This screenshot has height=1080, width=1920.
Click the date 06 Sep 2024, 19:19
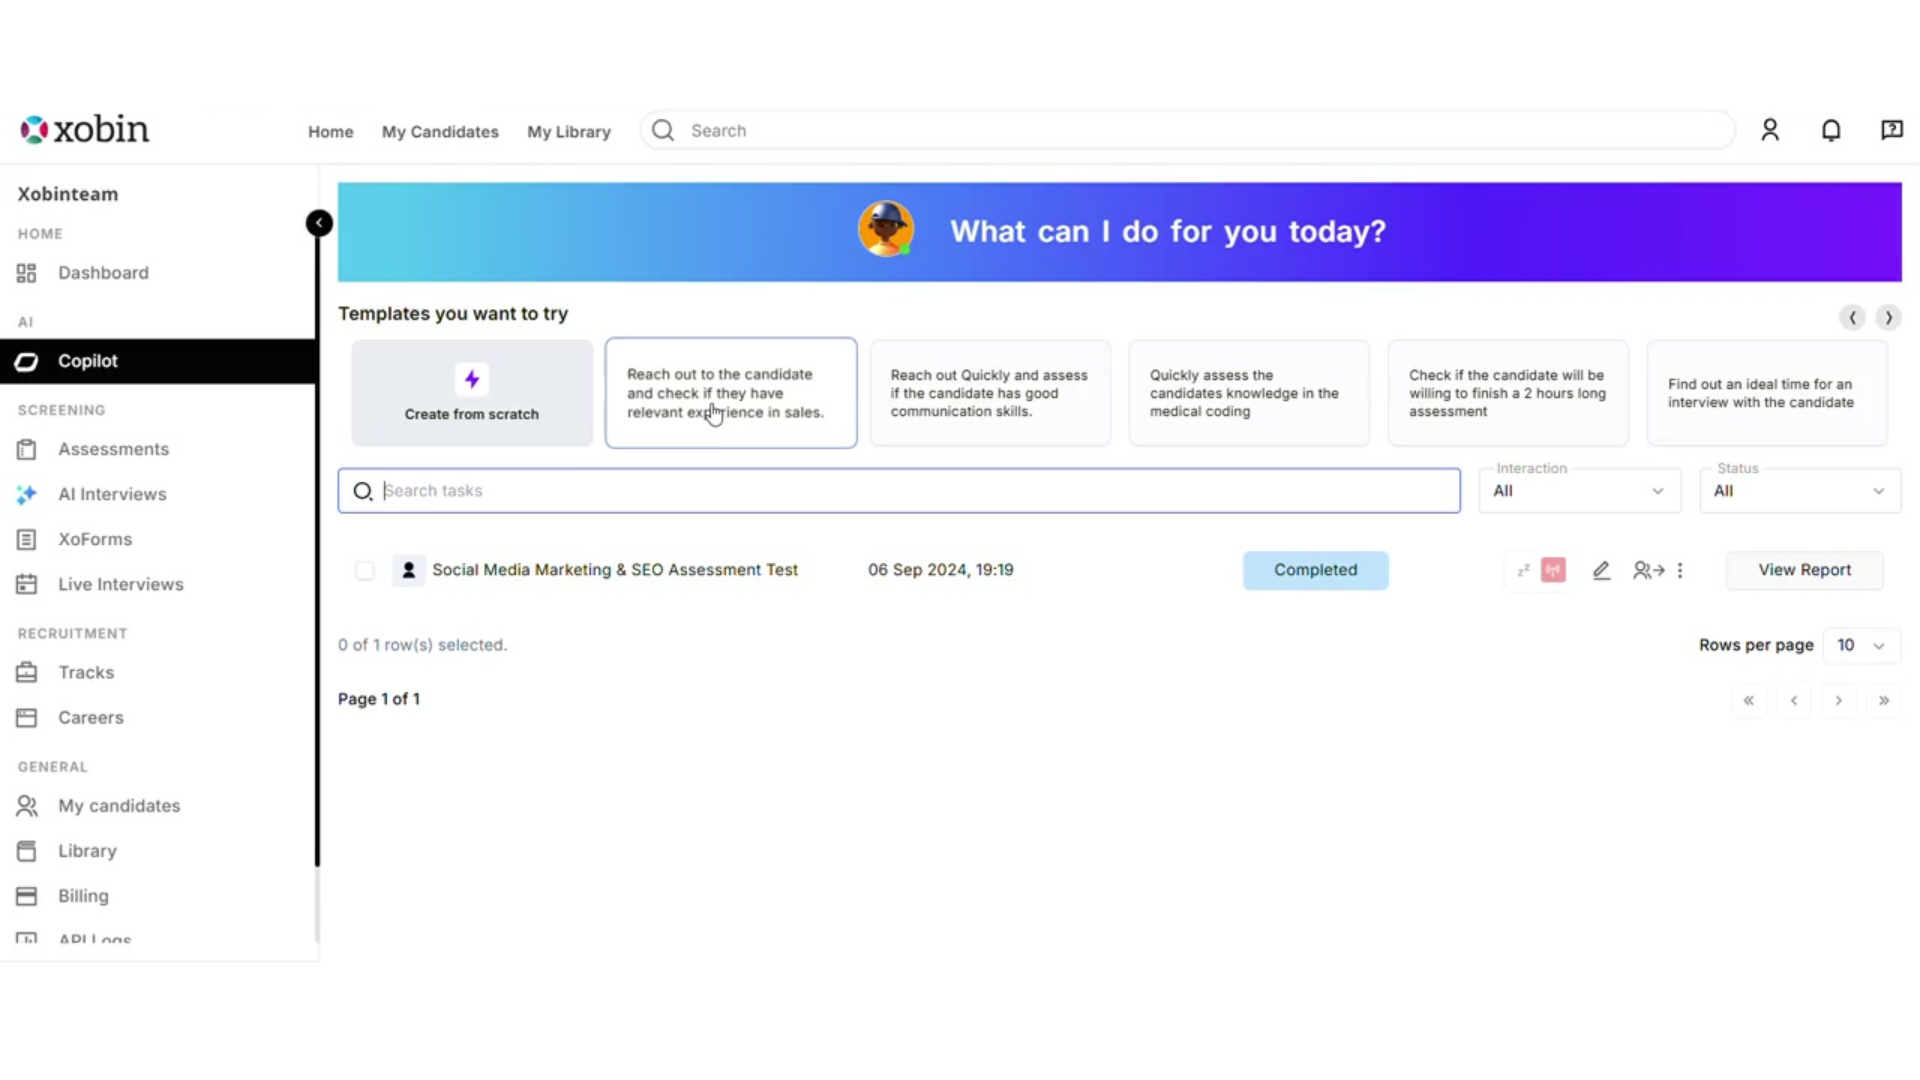pos(940,570)
